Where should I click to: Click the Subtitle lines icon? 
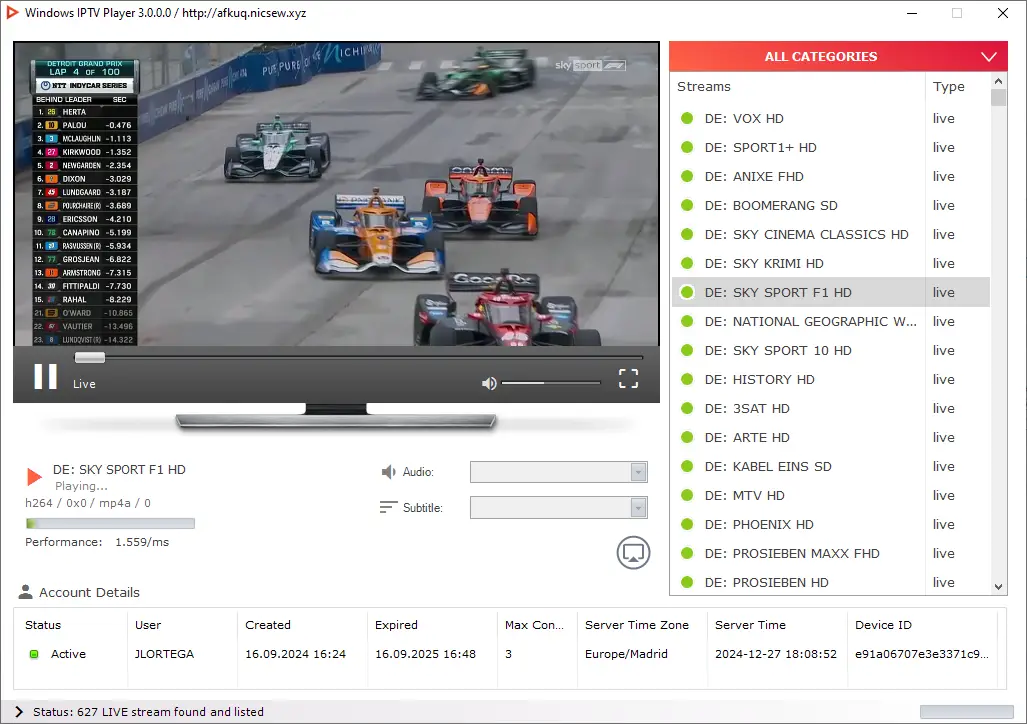pyautogui.click(x=388, y=507)
